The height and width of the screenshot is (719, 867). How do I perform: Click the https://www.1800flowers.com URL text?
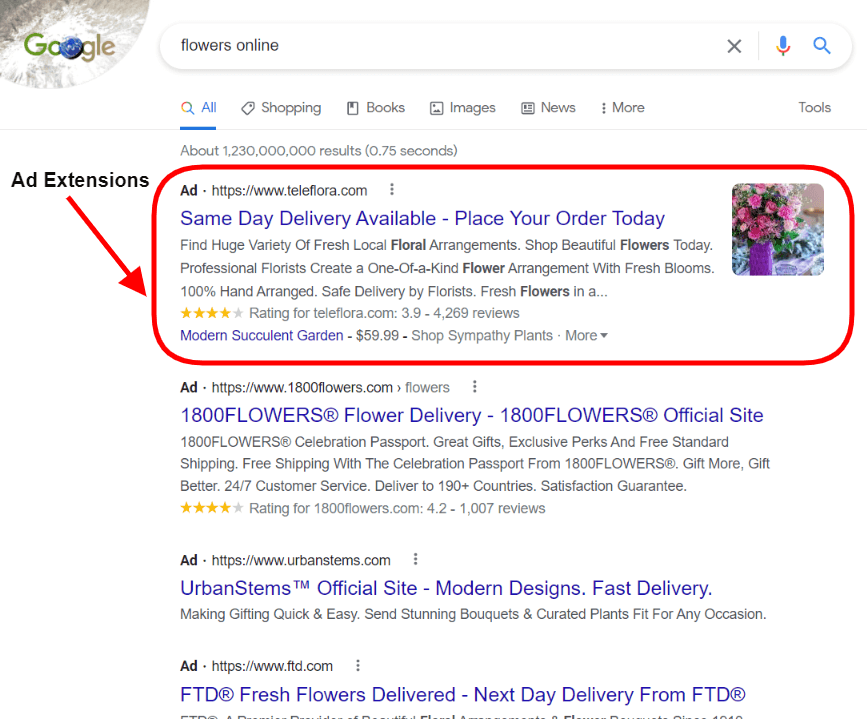pos(302,388)
